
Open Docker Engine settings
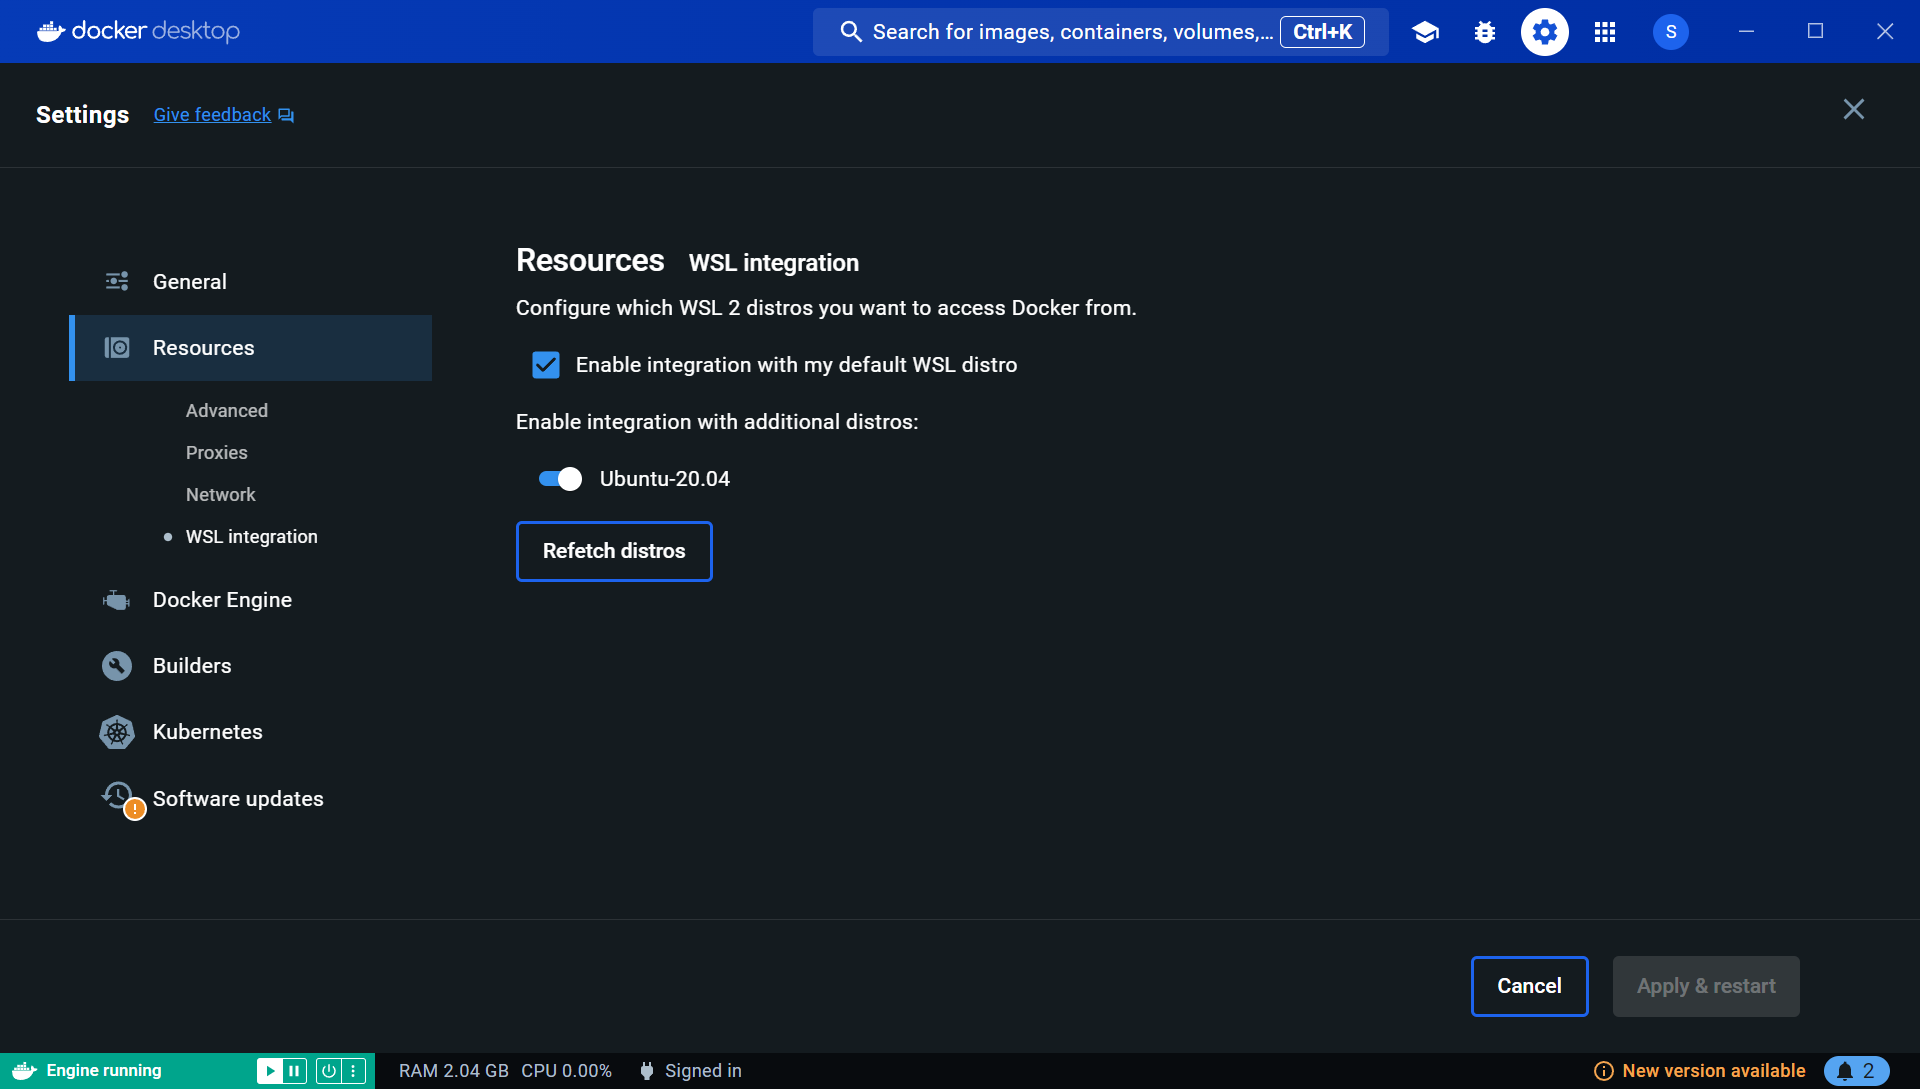pos(250,600)
